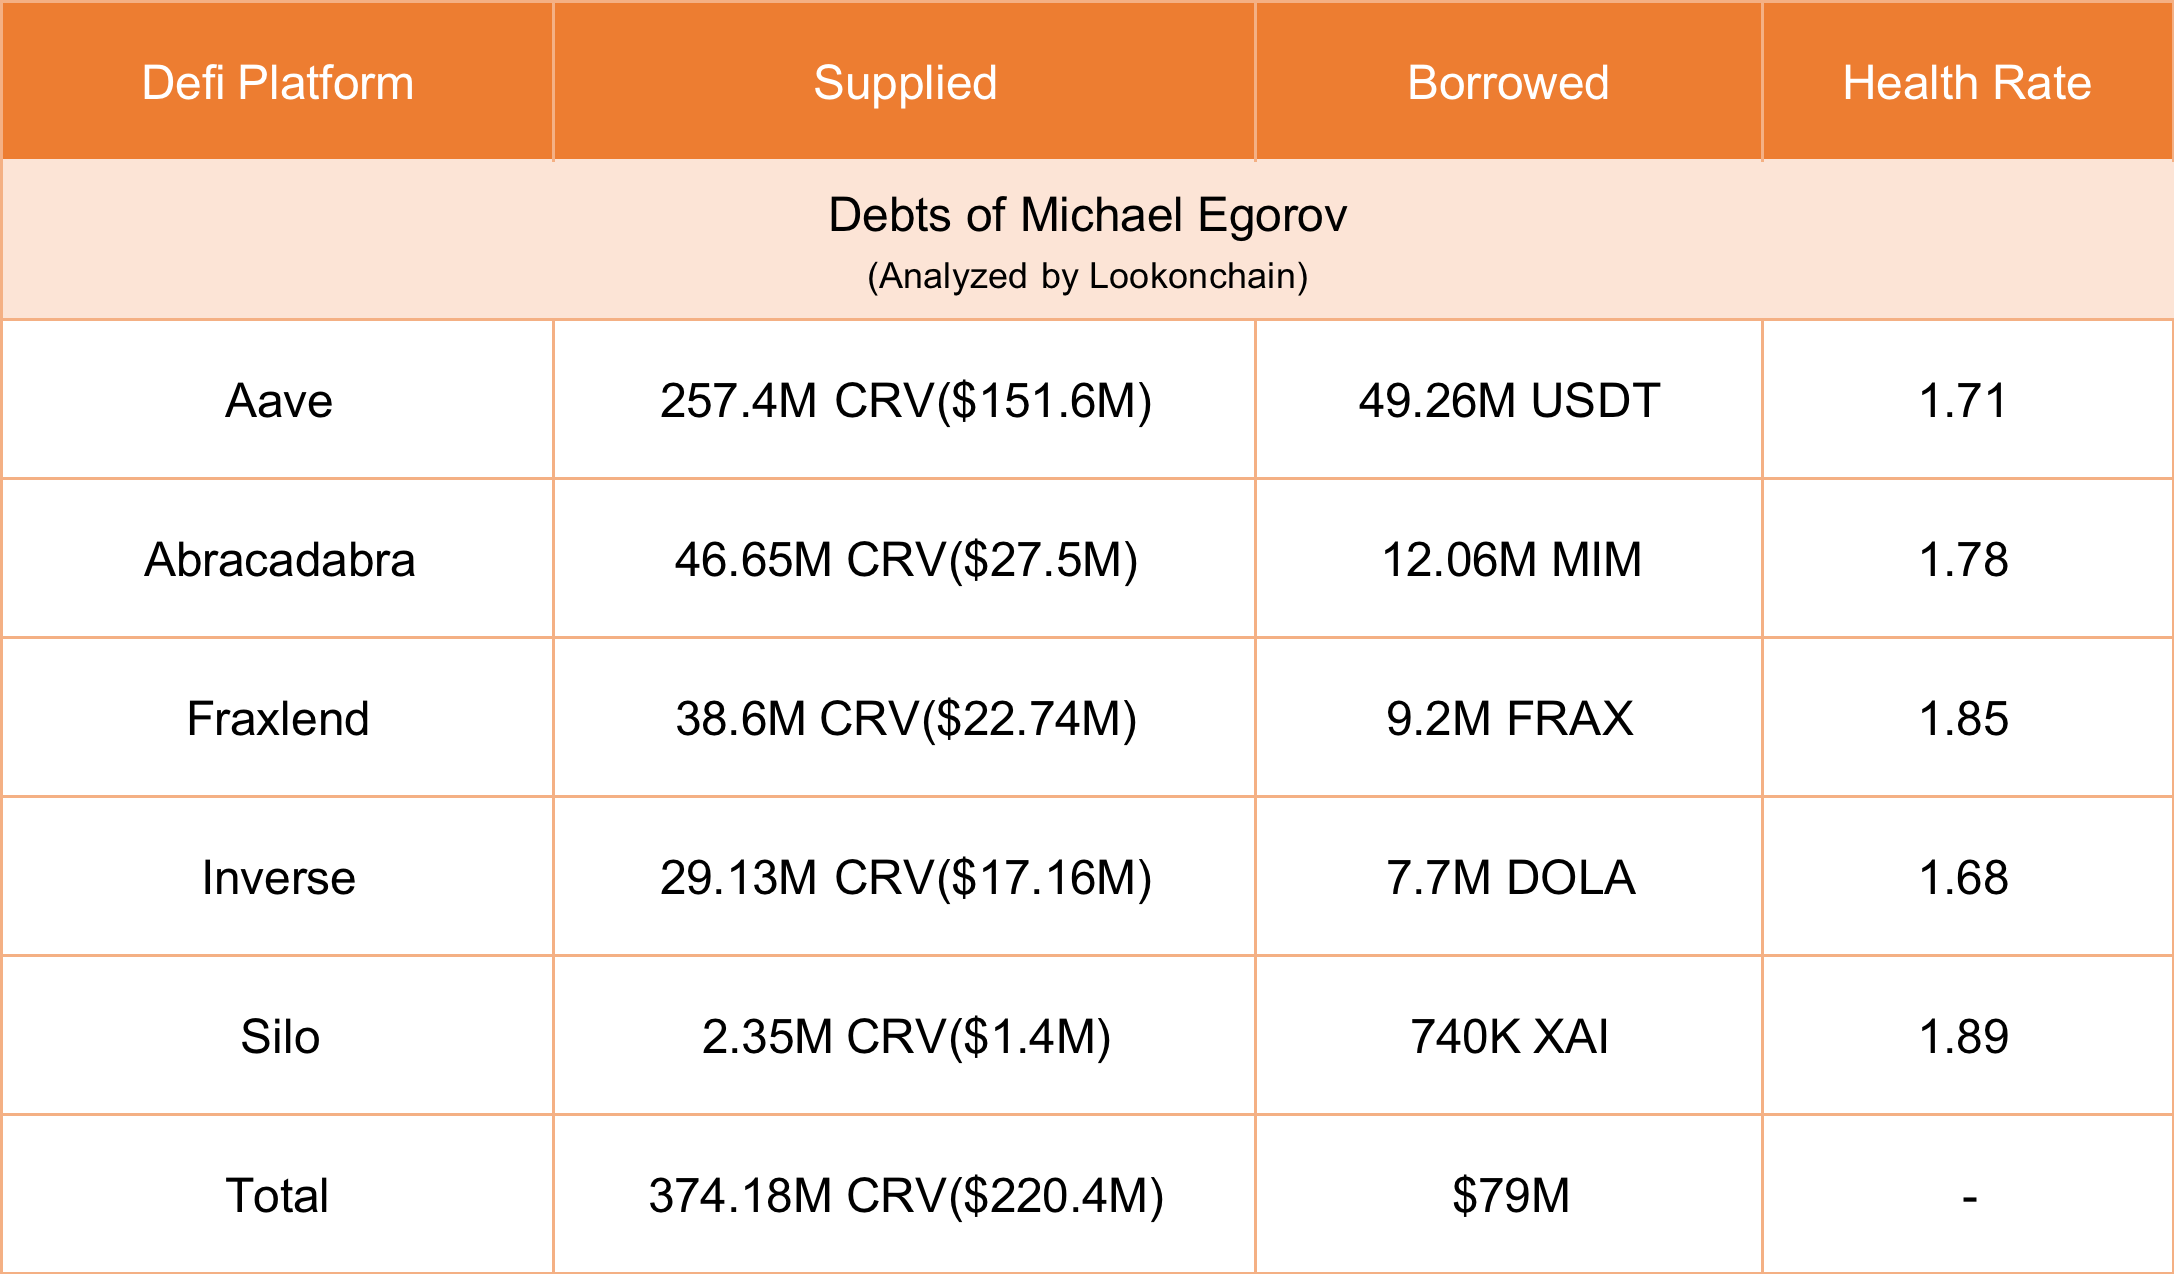Select the Supplied column header
The image size is (2174, 1274).
(905, 83)
